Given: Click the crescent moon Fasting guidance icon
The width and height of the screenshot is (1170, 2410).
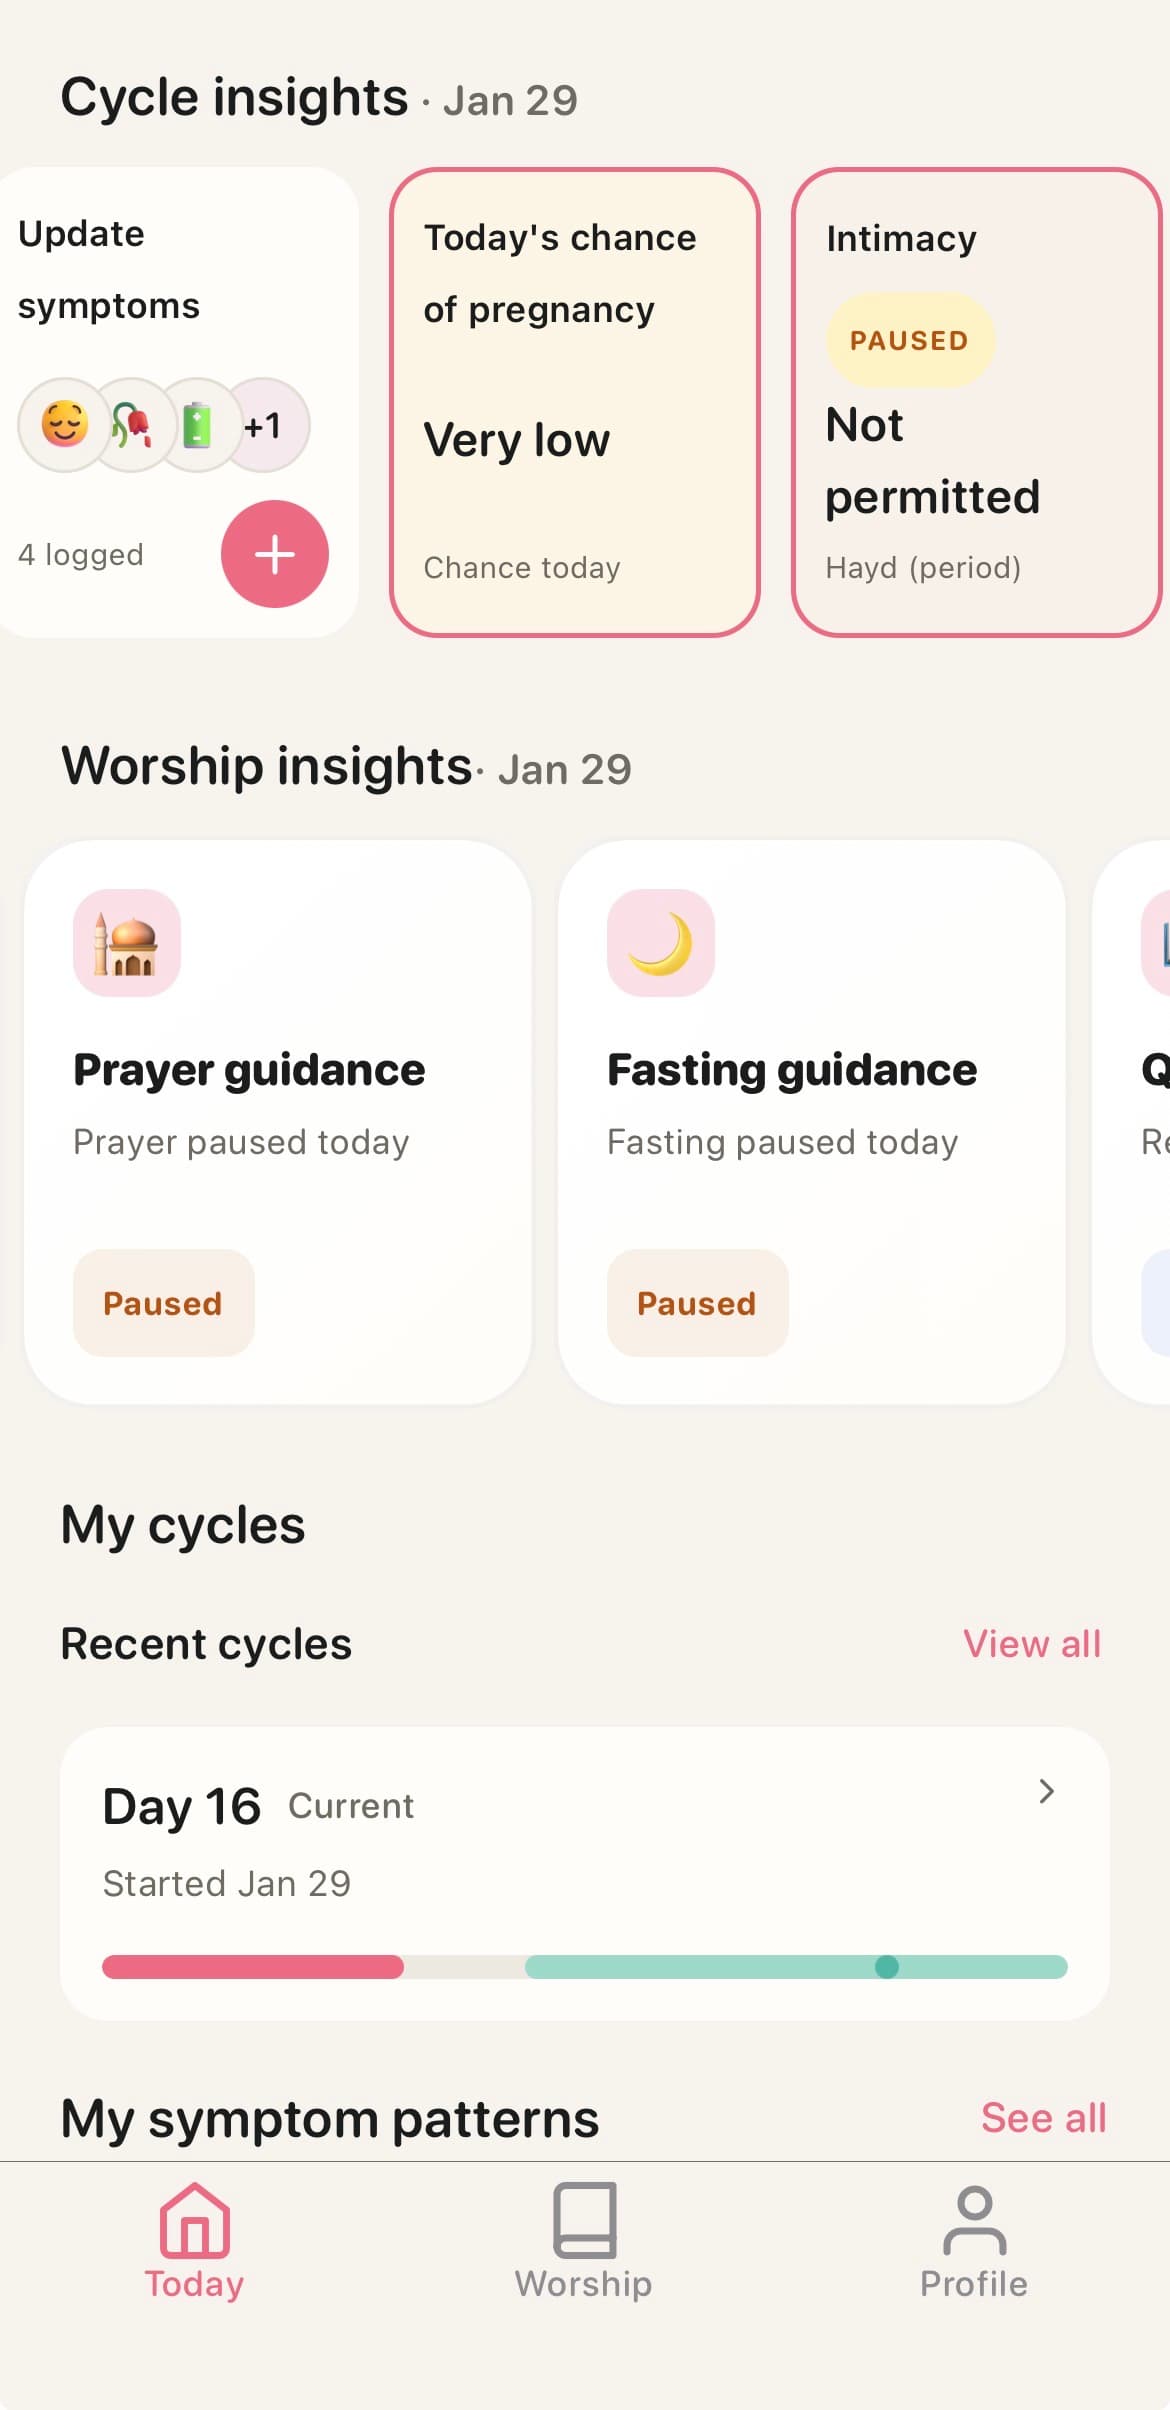Looking at the screenshot, I should 660,943.
